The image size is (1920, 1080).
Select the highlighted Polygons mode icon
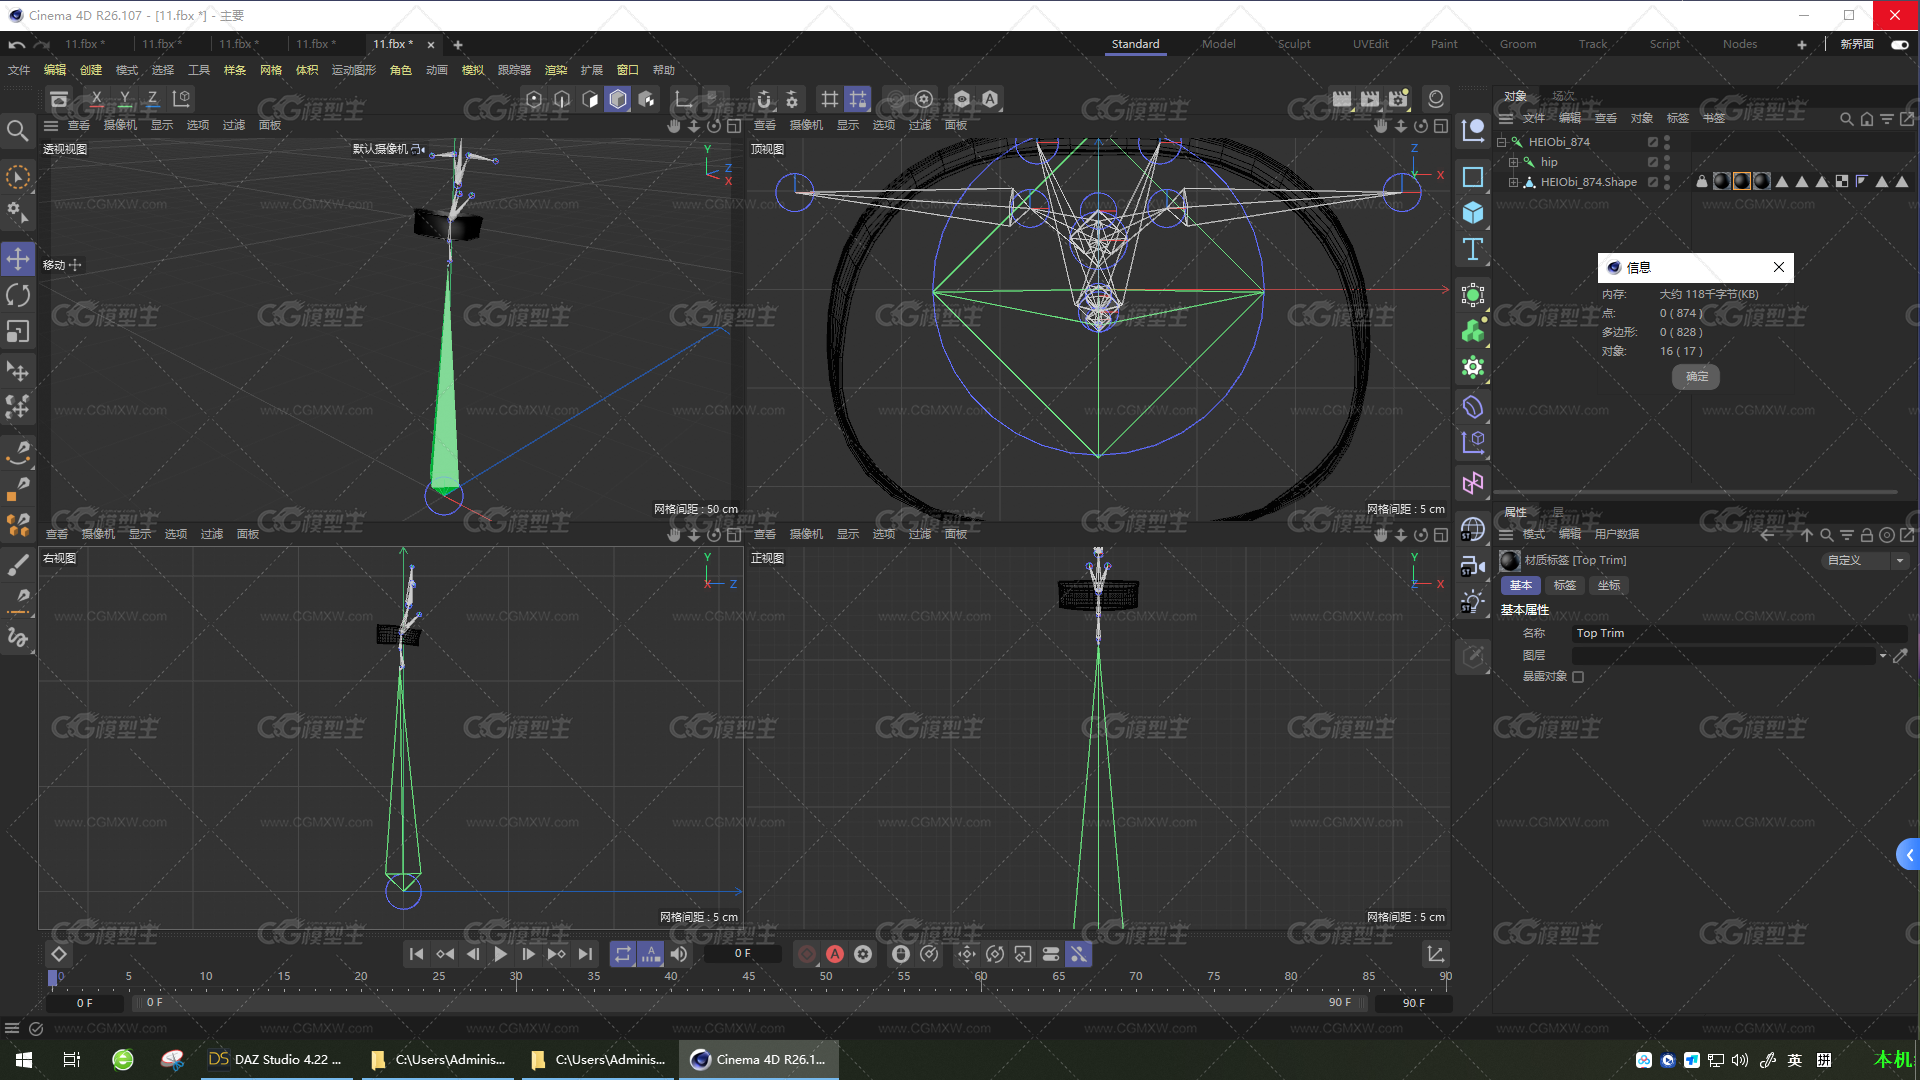coord(618,99)
